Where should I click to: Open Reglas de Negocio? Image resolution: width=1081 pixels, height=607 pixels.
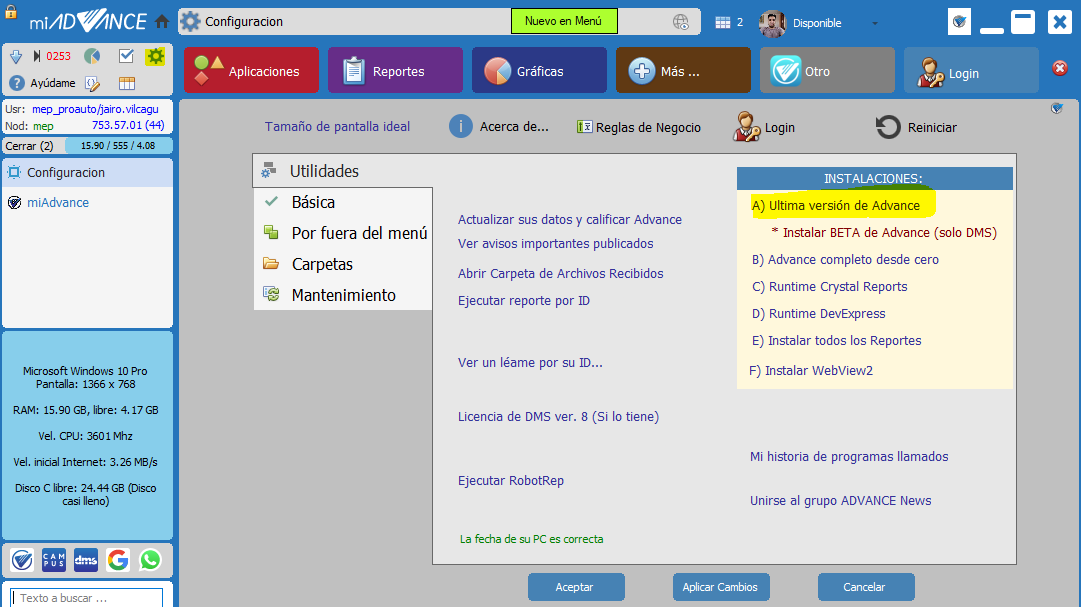[638, 128]
